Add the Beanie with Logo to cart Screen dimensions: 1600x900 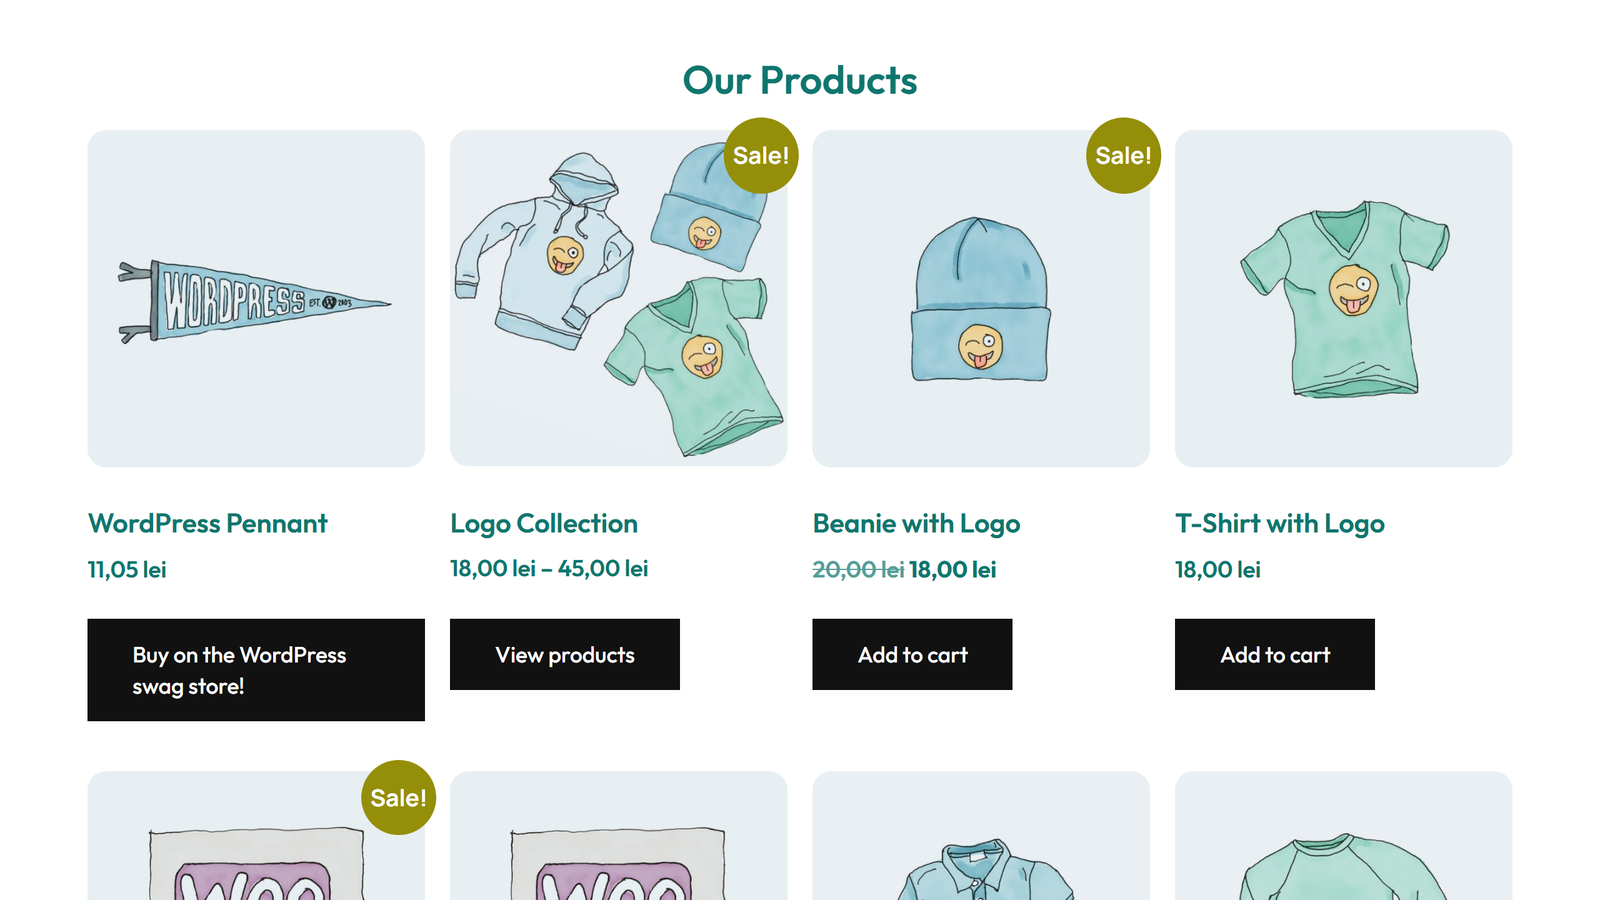pos(912,655)
